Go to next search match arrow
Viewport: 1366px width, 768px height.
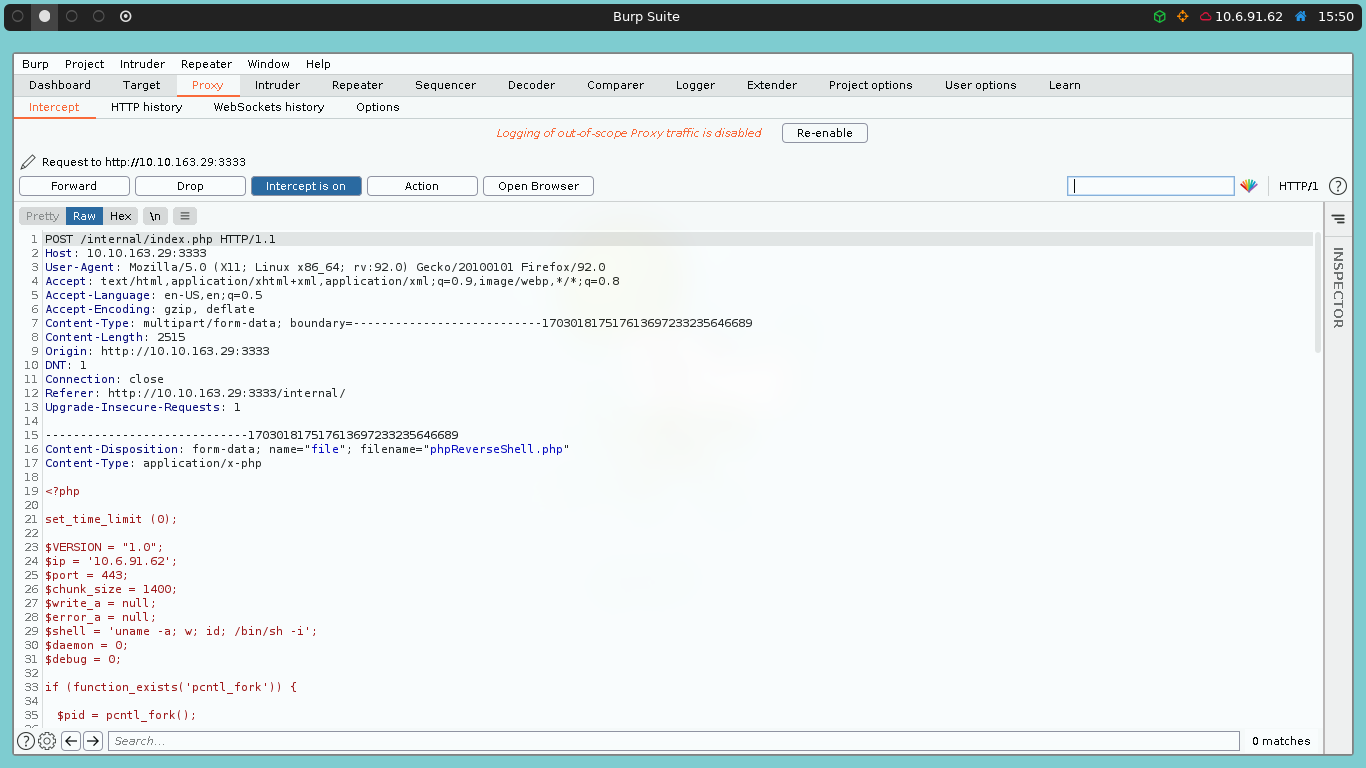pyautogui.click(x=93, y=741)
